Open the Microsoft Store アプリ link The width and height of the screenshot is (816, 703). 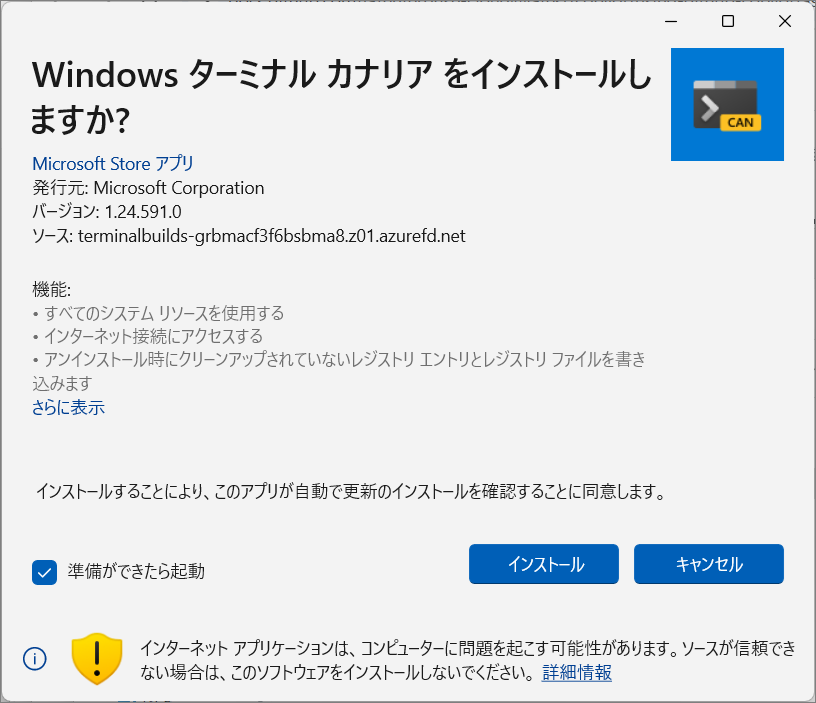tap(113, 163)
